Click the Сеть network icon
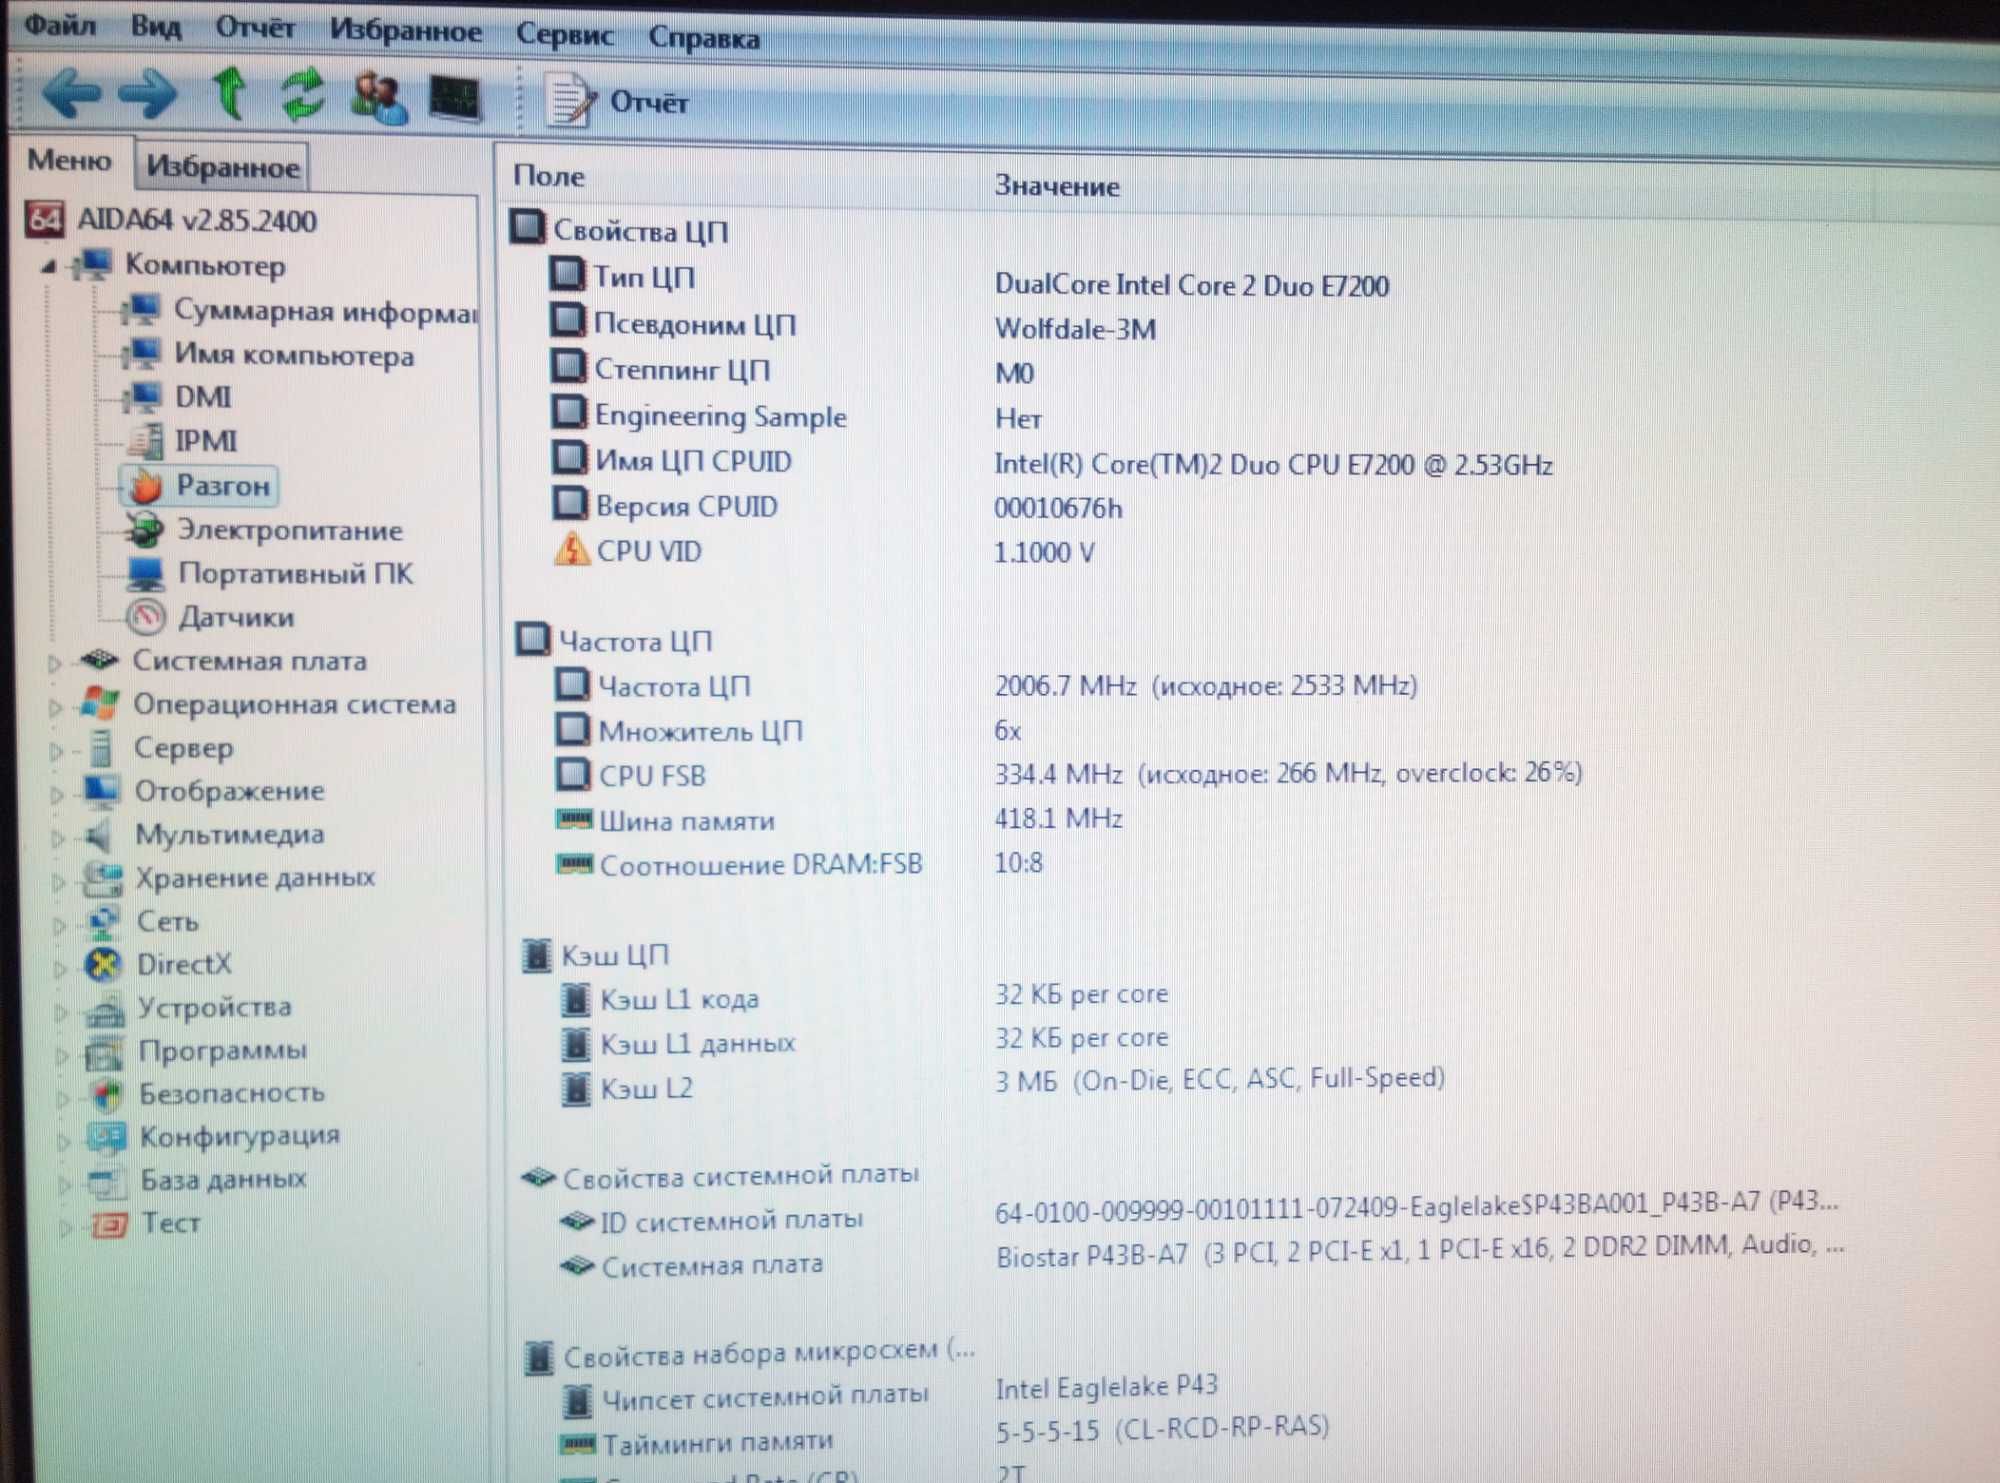Viewport: 2000px width, 1483px height. pos(103,921)
